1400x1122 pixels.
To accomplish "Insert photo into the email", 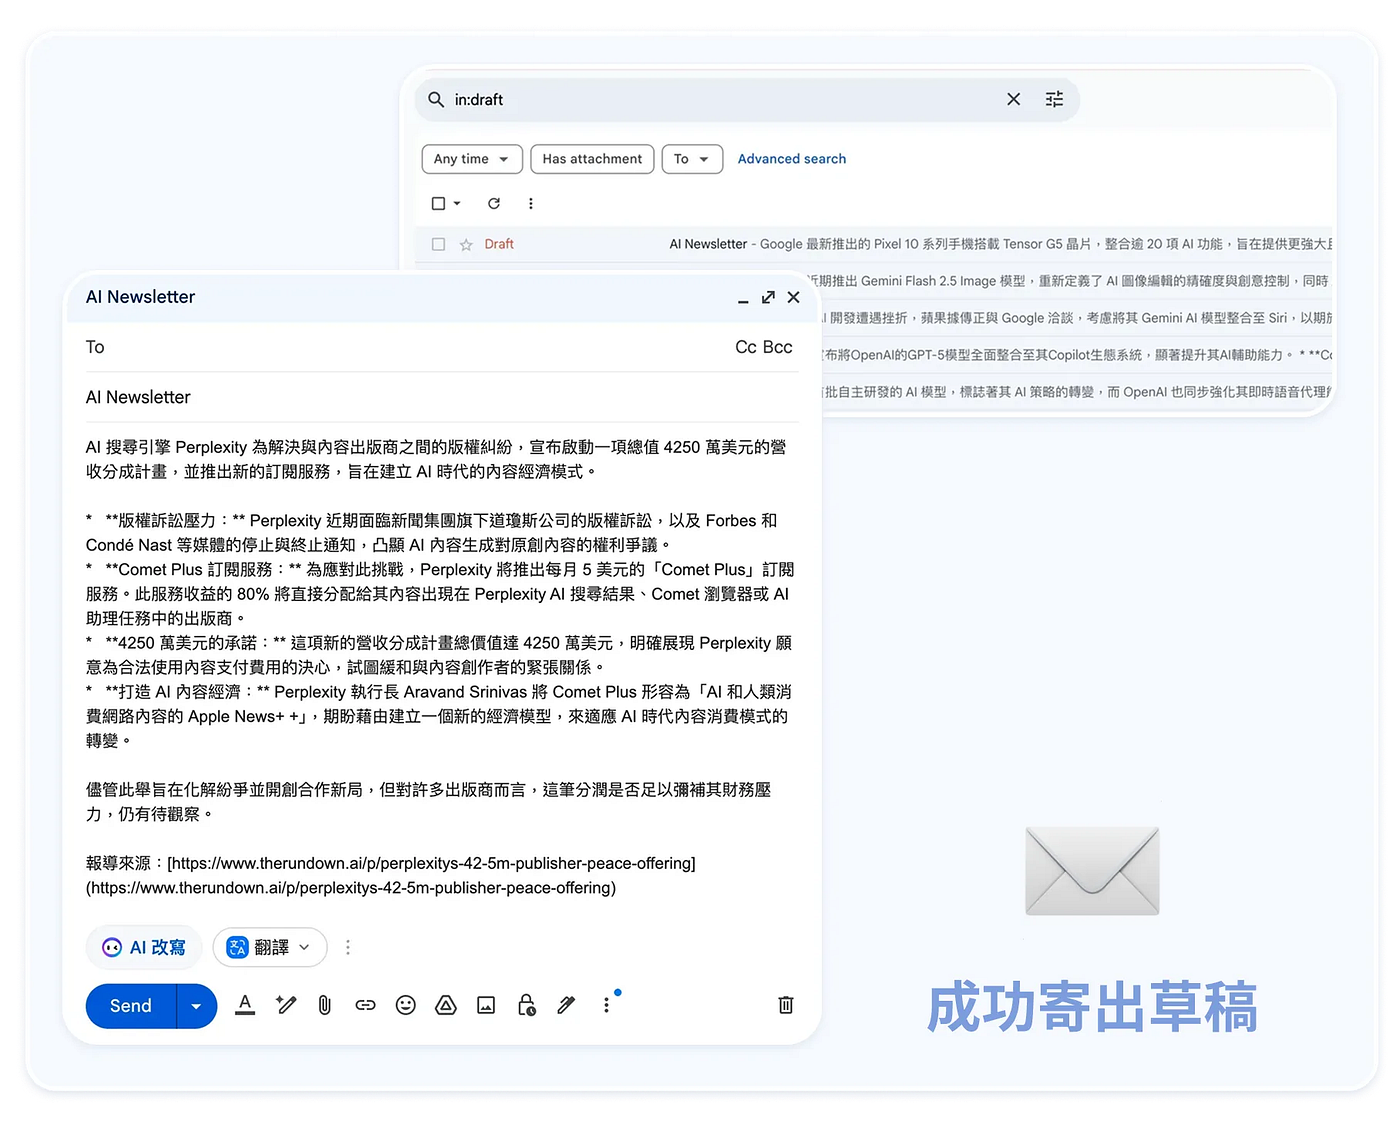I will pyautogui.click(x=486, y=1005).
